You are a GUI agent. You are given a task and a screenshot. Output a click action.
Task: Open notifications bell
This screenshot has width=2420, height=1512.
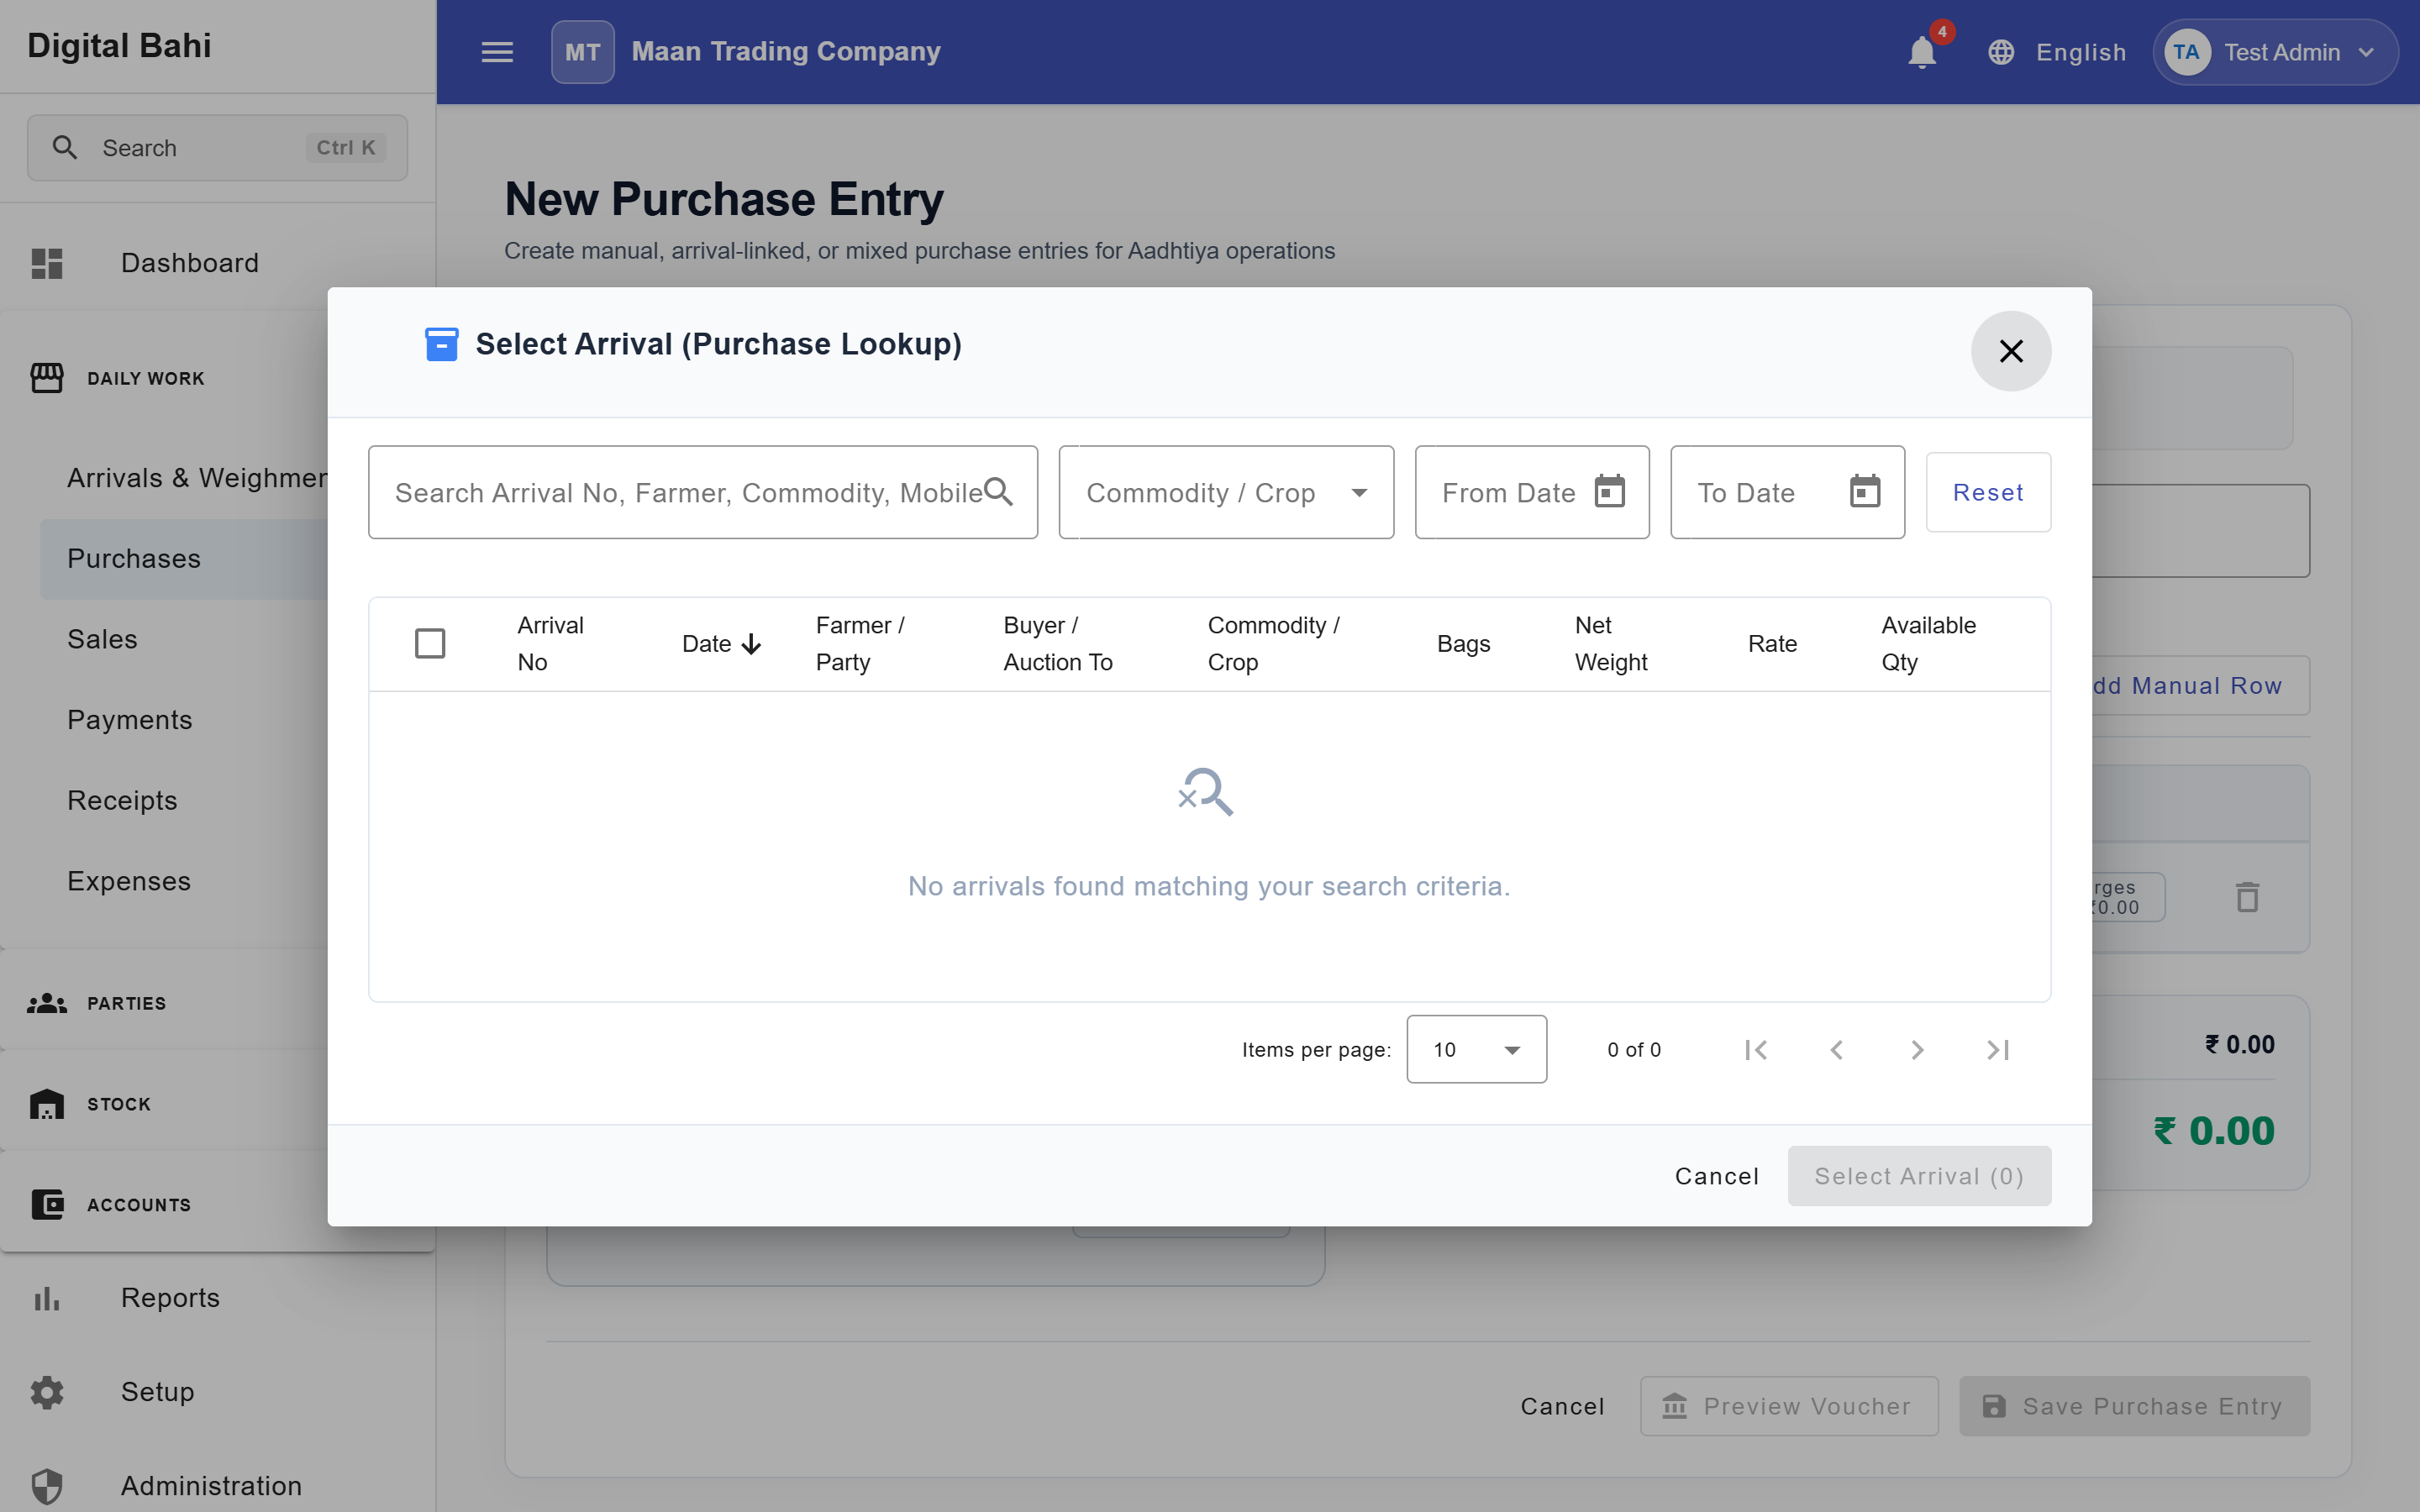1922,52
